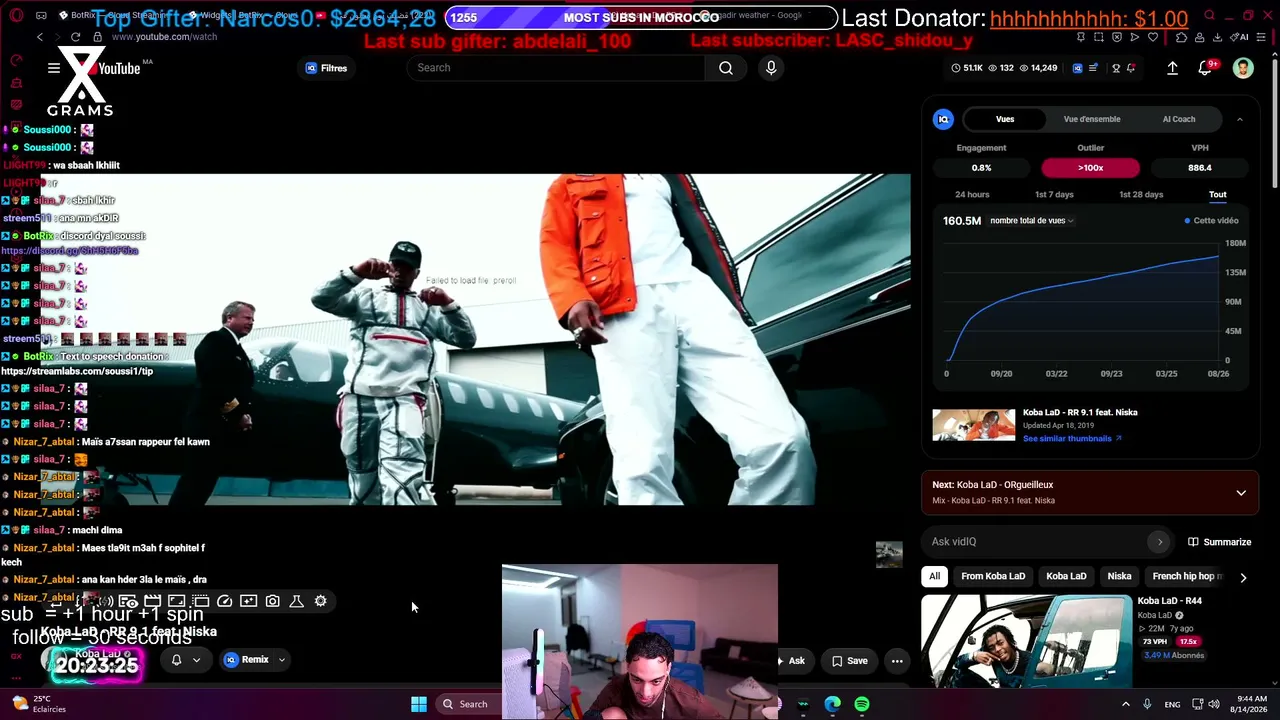Open the vidIQ toolbar flask icon
This screenshot has width=1280, height=720.
tap(296, 601)
